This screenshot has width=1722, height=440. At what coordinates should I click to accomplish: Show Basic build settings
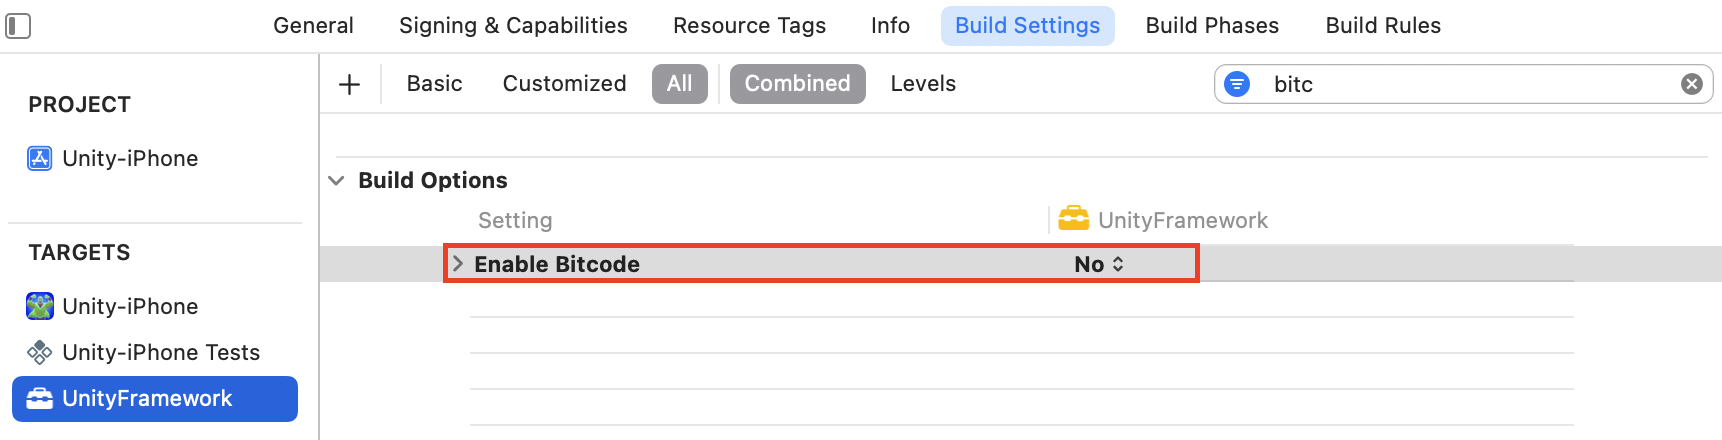pyautogui.click(x=434, y=84)
